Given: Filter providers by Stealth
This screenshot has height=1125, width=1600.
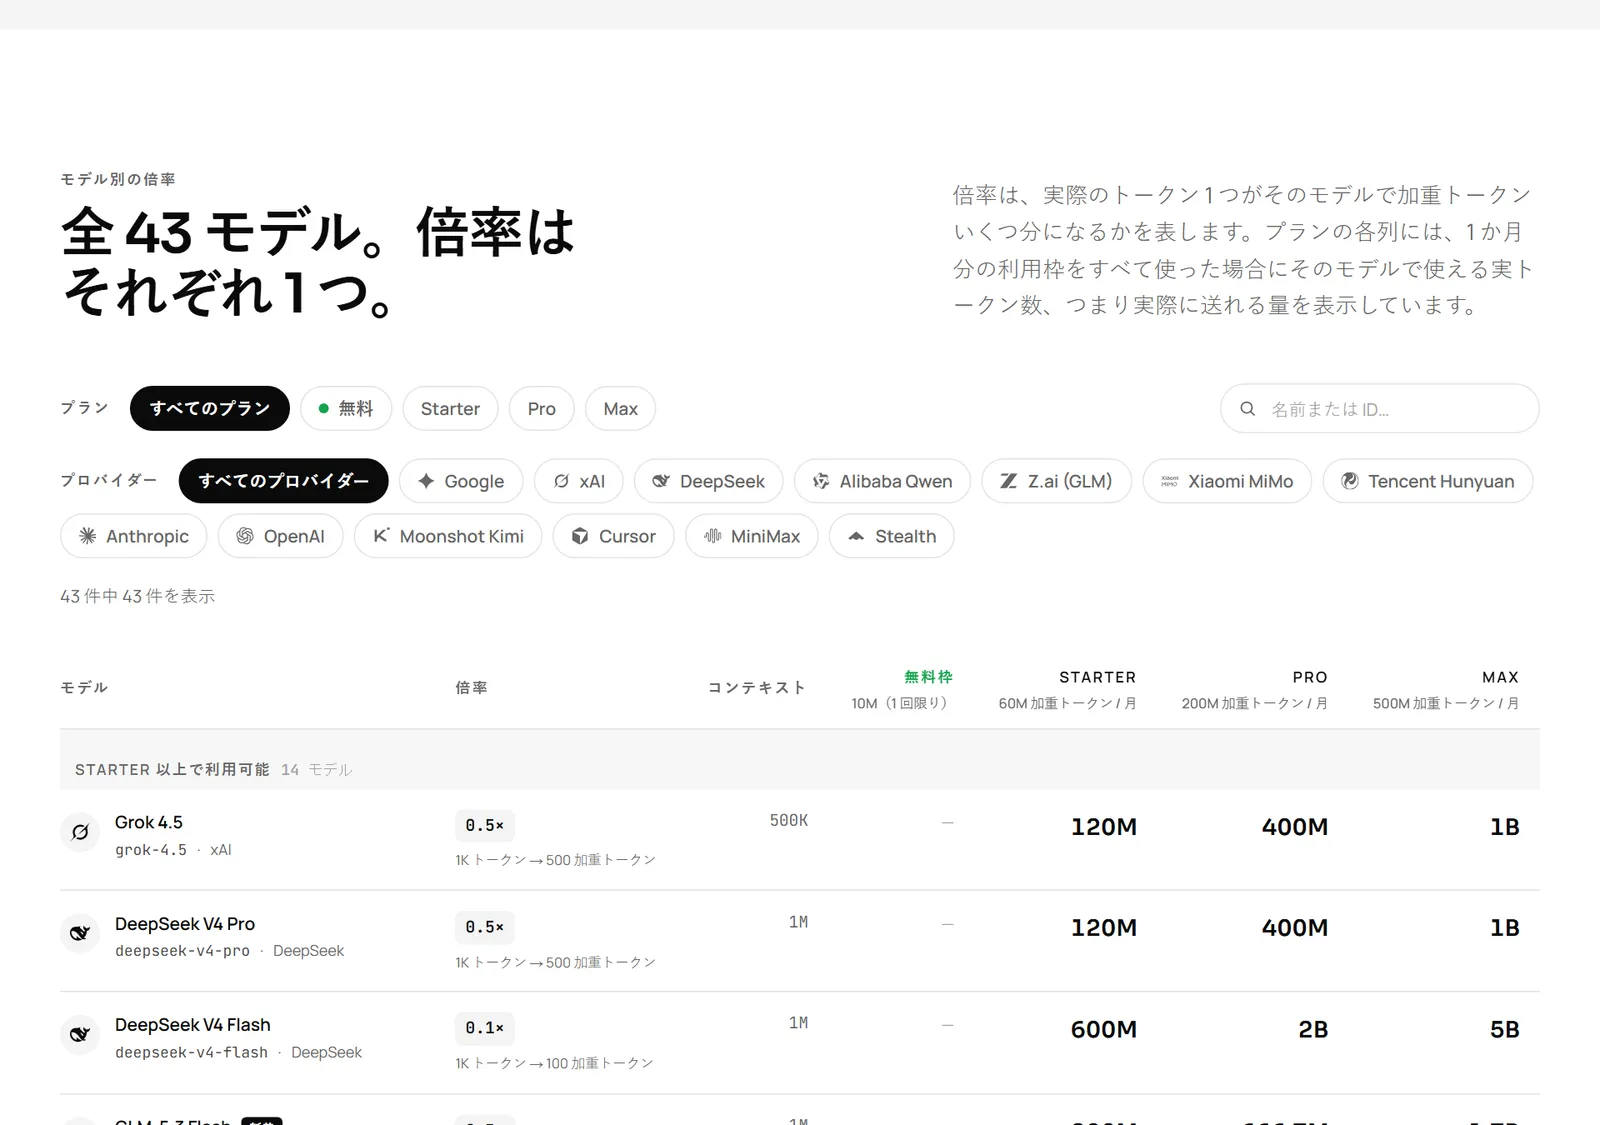Looking at the screenshot, I should pyautogui.click(x=892, y=536).
